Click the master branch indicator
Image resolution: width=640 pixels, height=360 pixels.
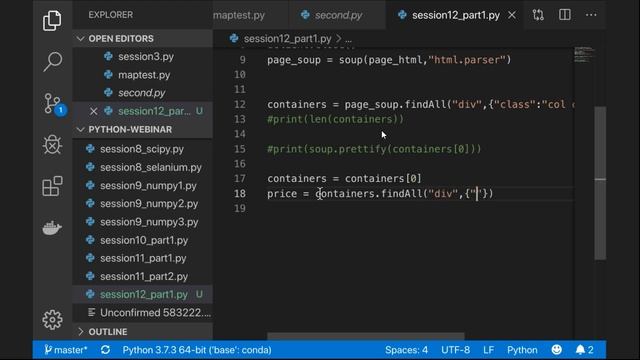click(x=66, y=350)
